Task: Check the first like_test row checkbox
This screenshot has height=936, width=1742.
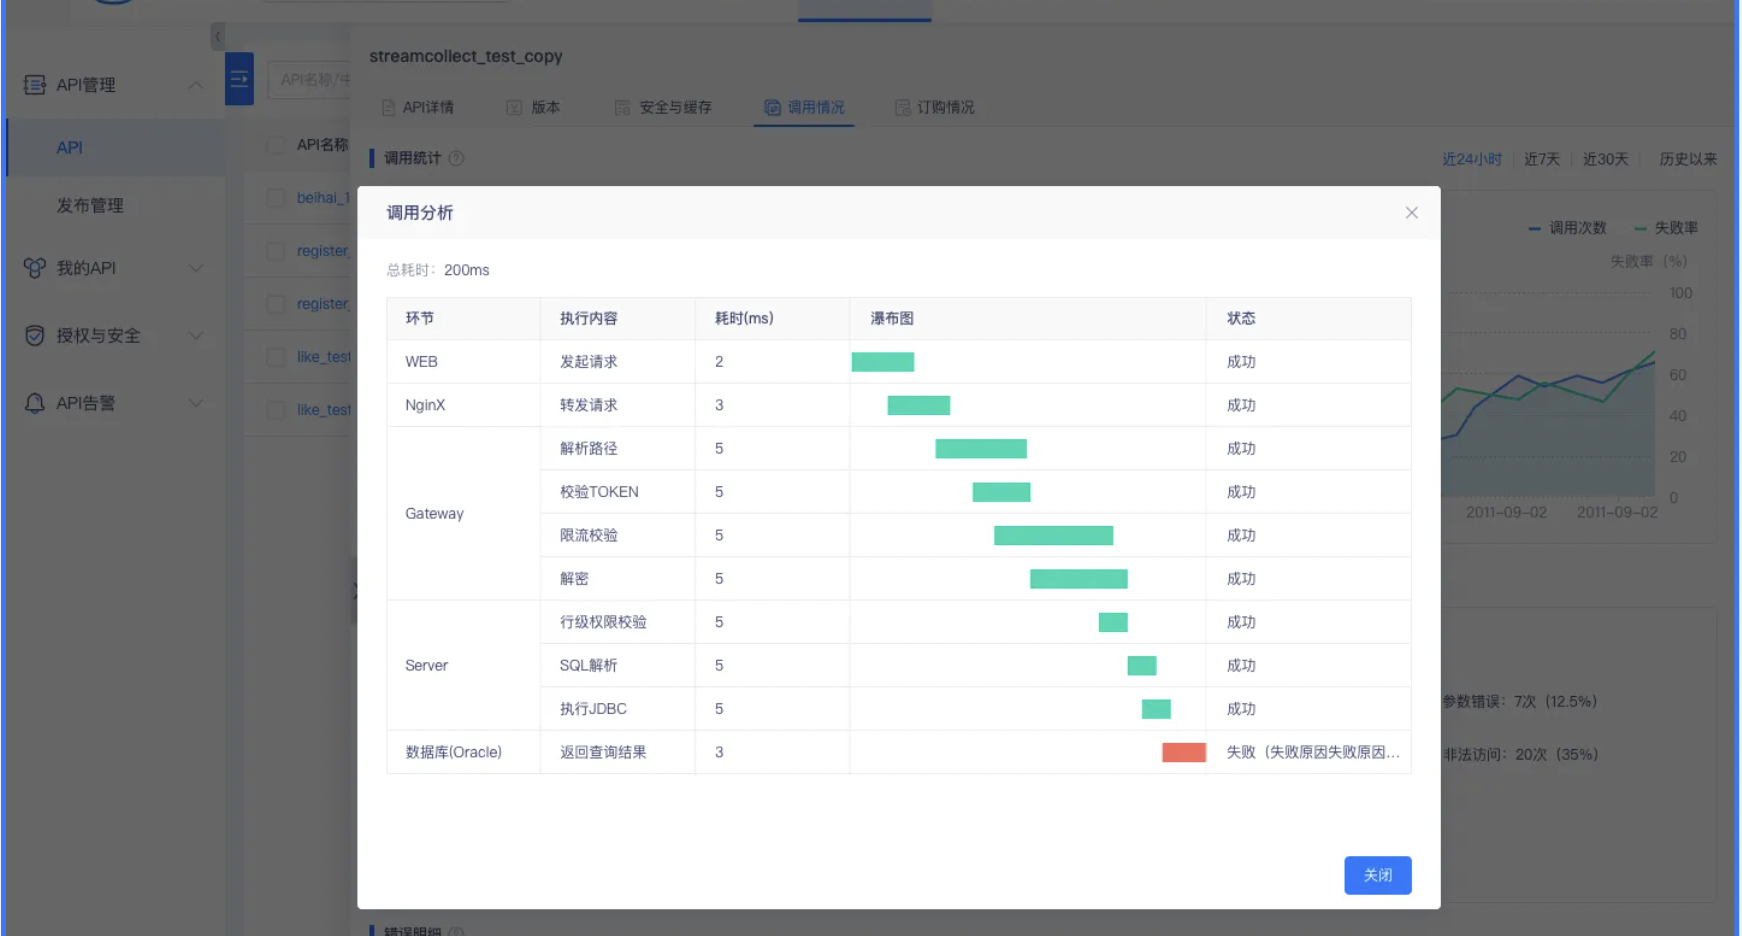Action: 276,357
